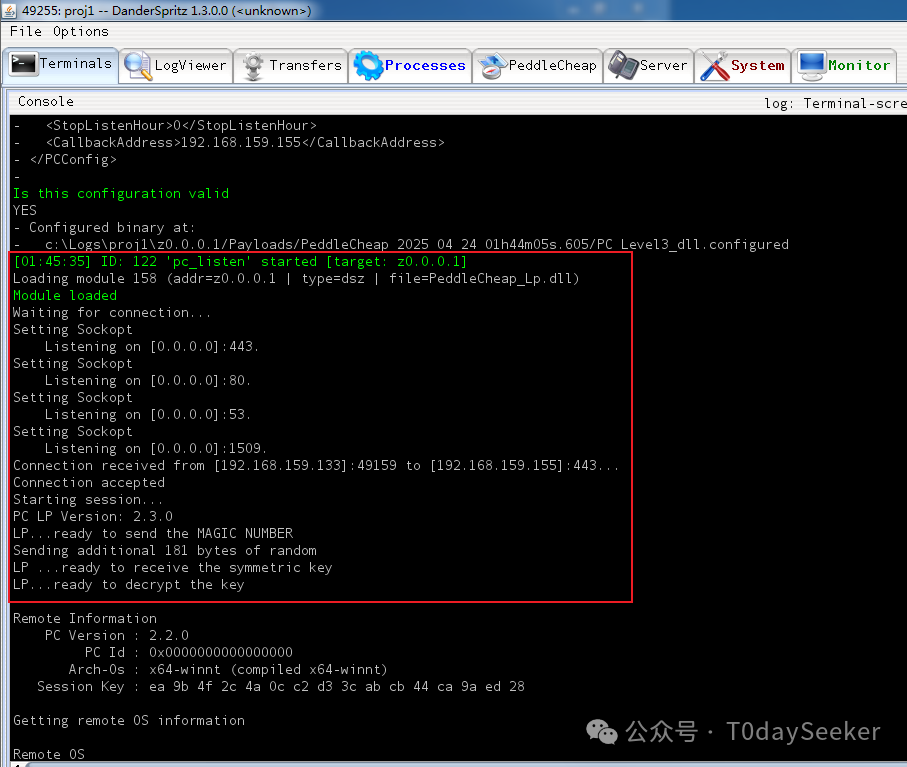
Task: Click 'Listening on [0.0.0.0]:80.' line
Action: pos(148,381)
